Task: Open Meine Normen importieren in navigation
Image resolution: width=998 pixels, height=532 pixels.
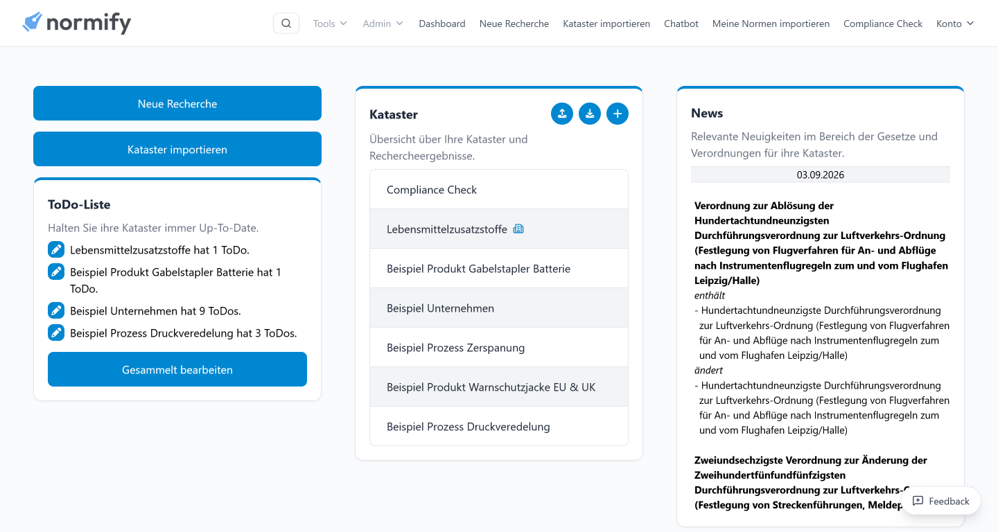Action: tap(771, 24)
